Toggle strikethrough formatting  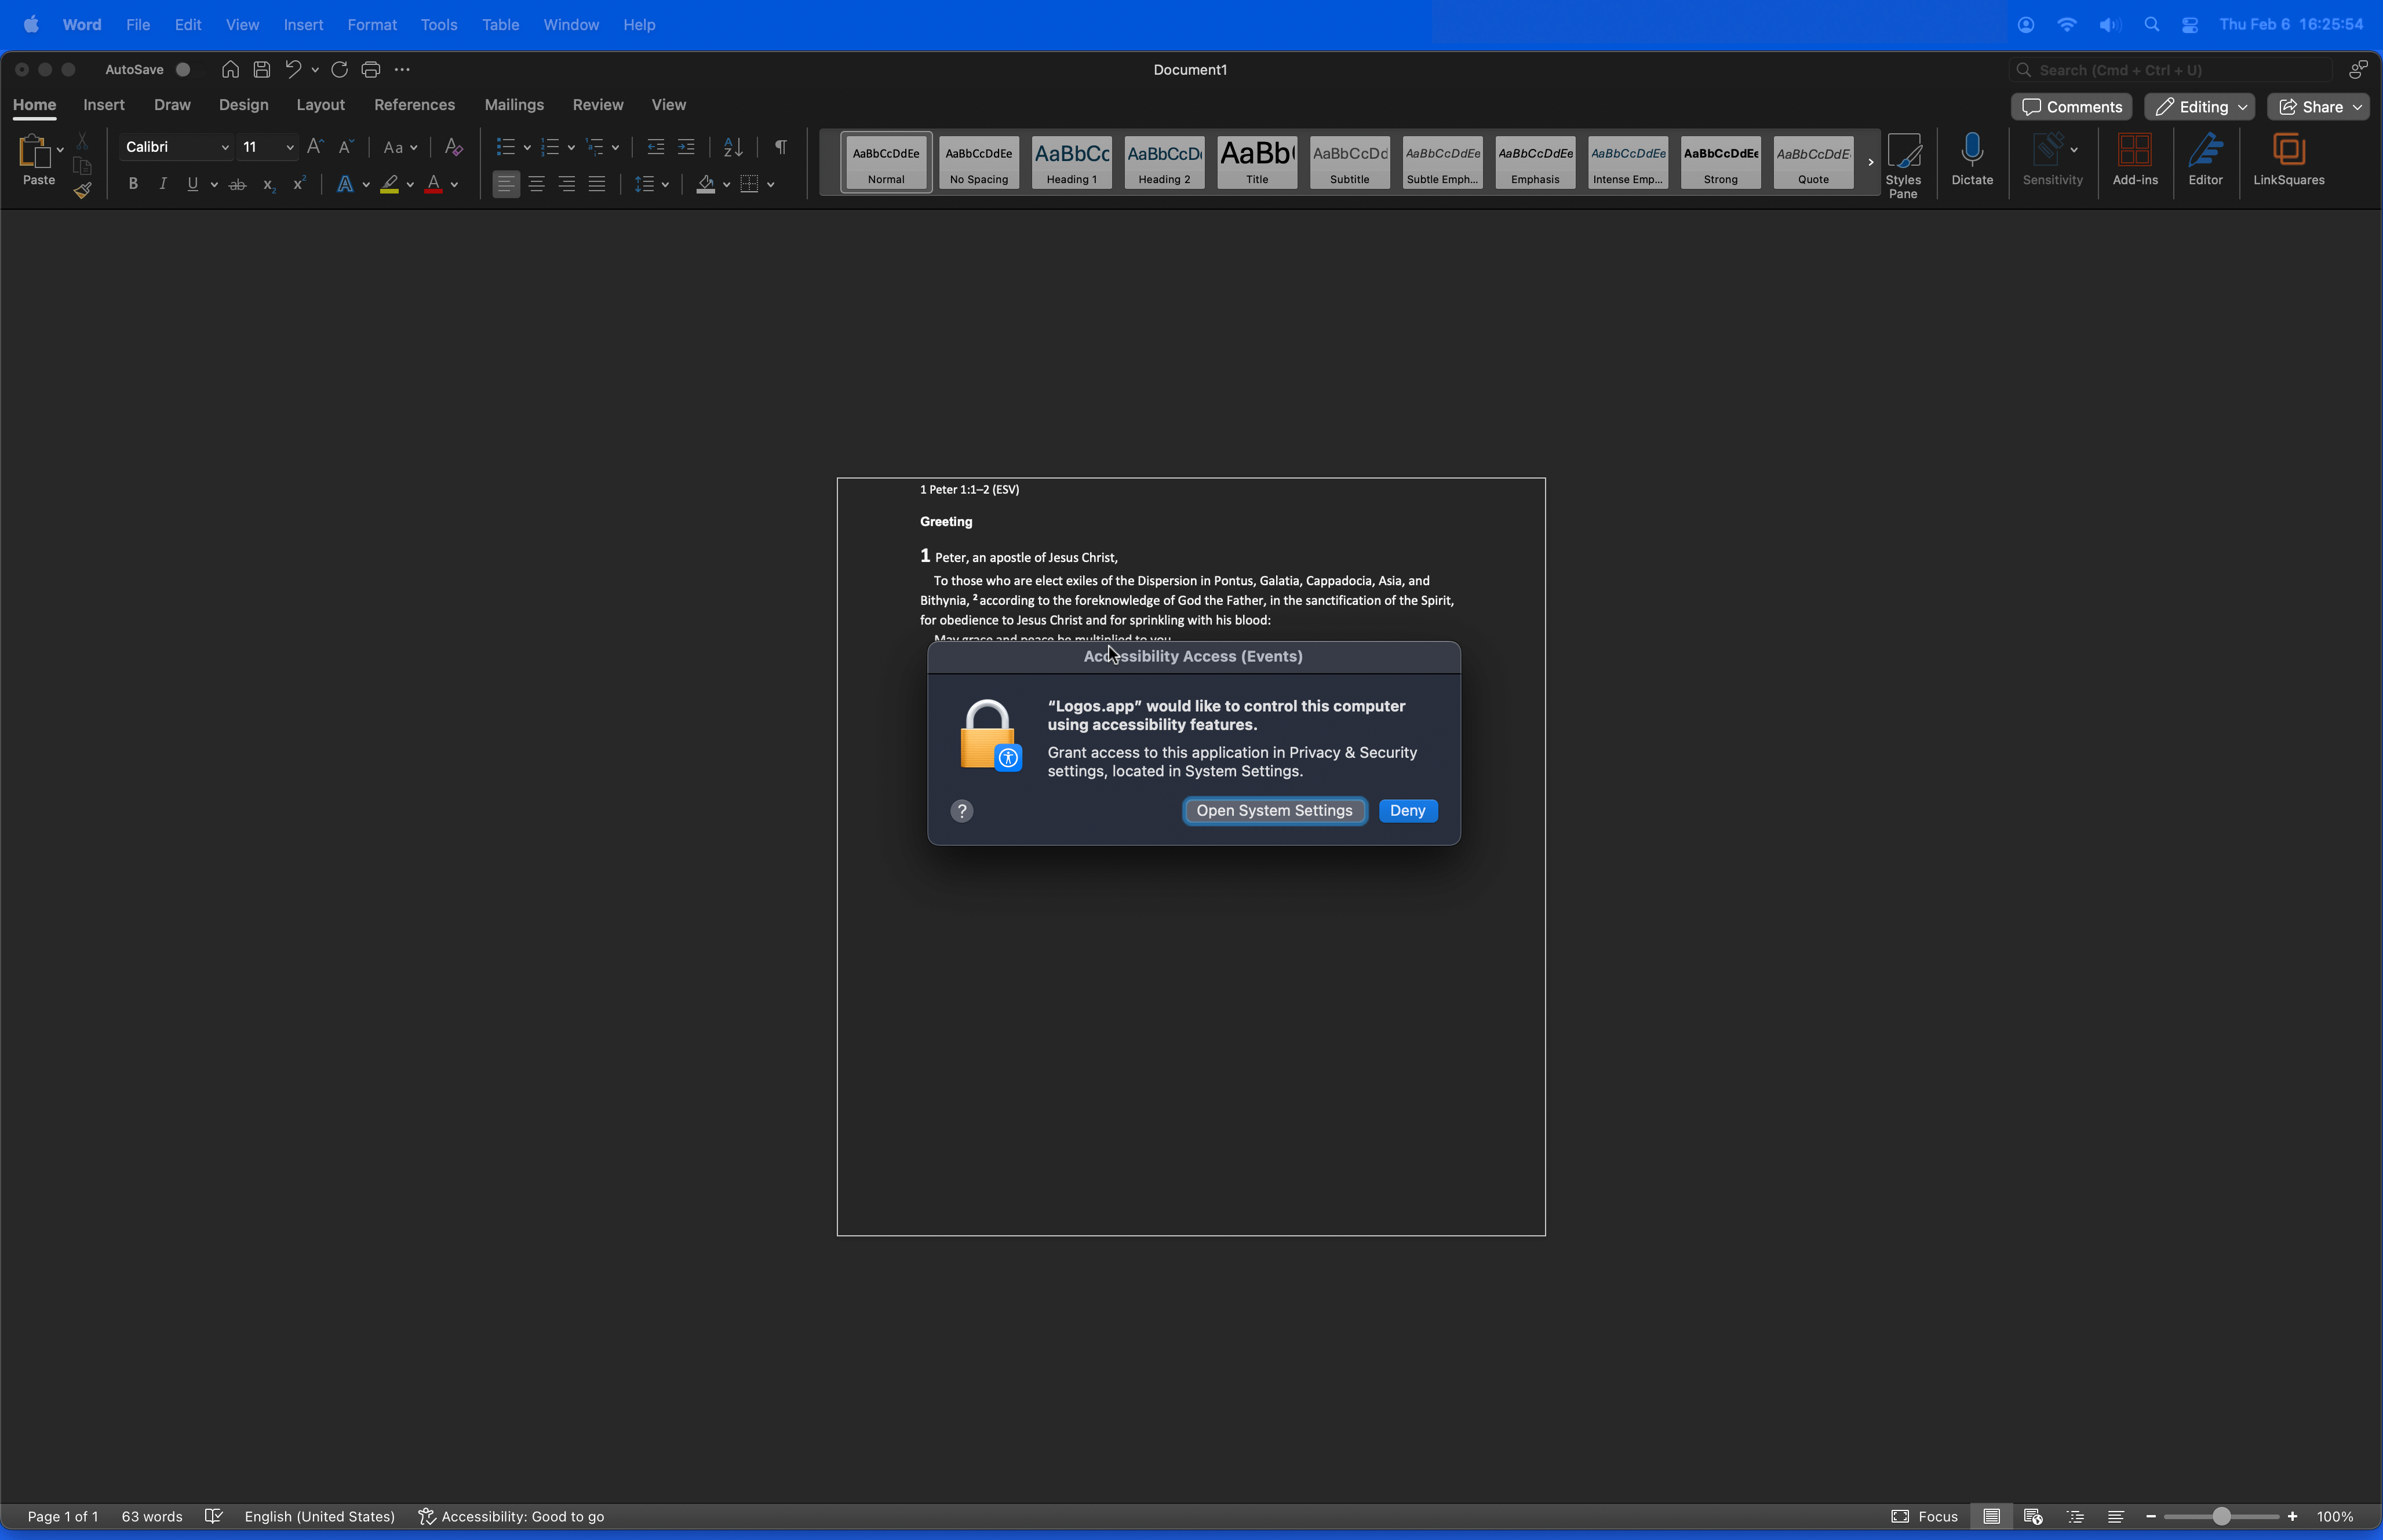coord(238,184)
